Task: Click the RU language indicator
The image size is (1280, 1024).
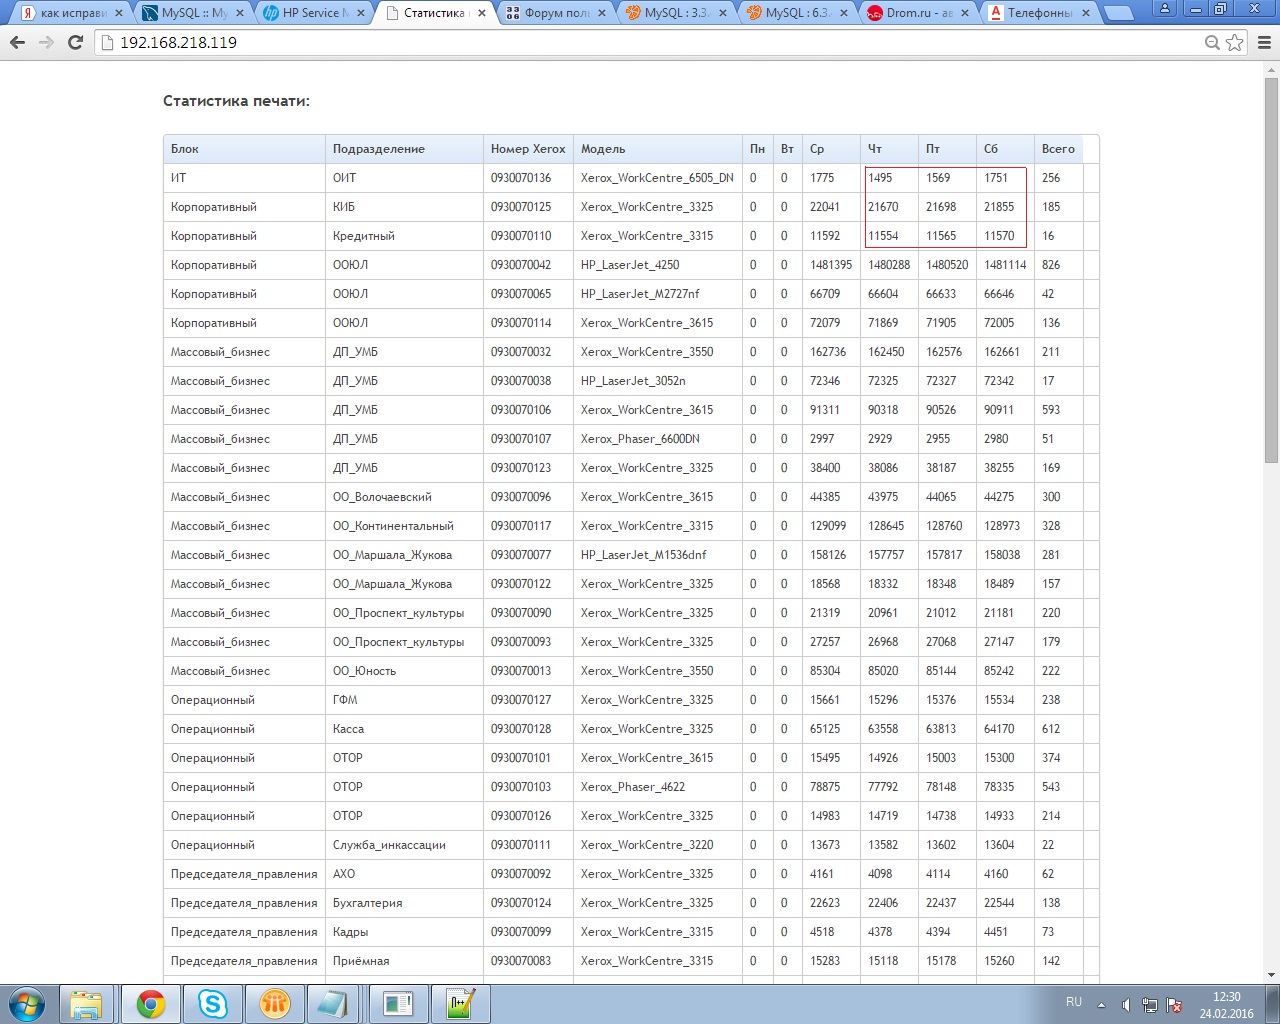Action: [1074, 1002]
